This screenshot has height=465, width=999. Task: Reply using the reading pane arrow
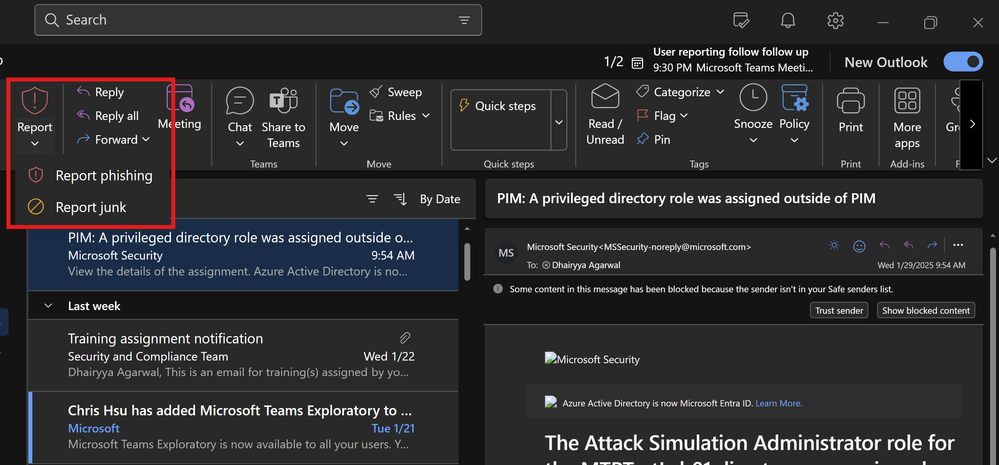pos(884,245)
